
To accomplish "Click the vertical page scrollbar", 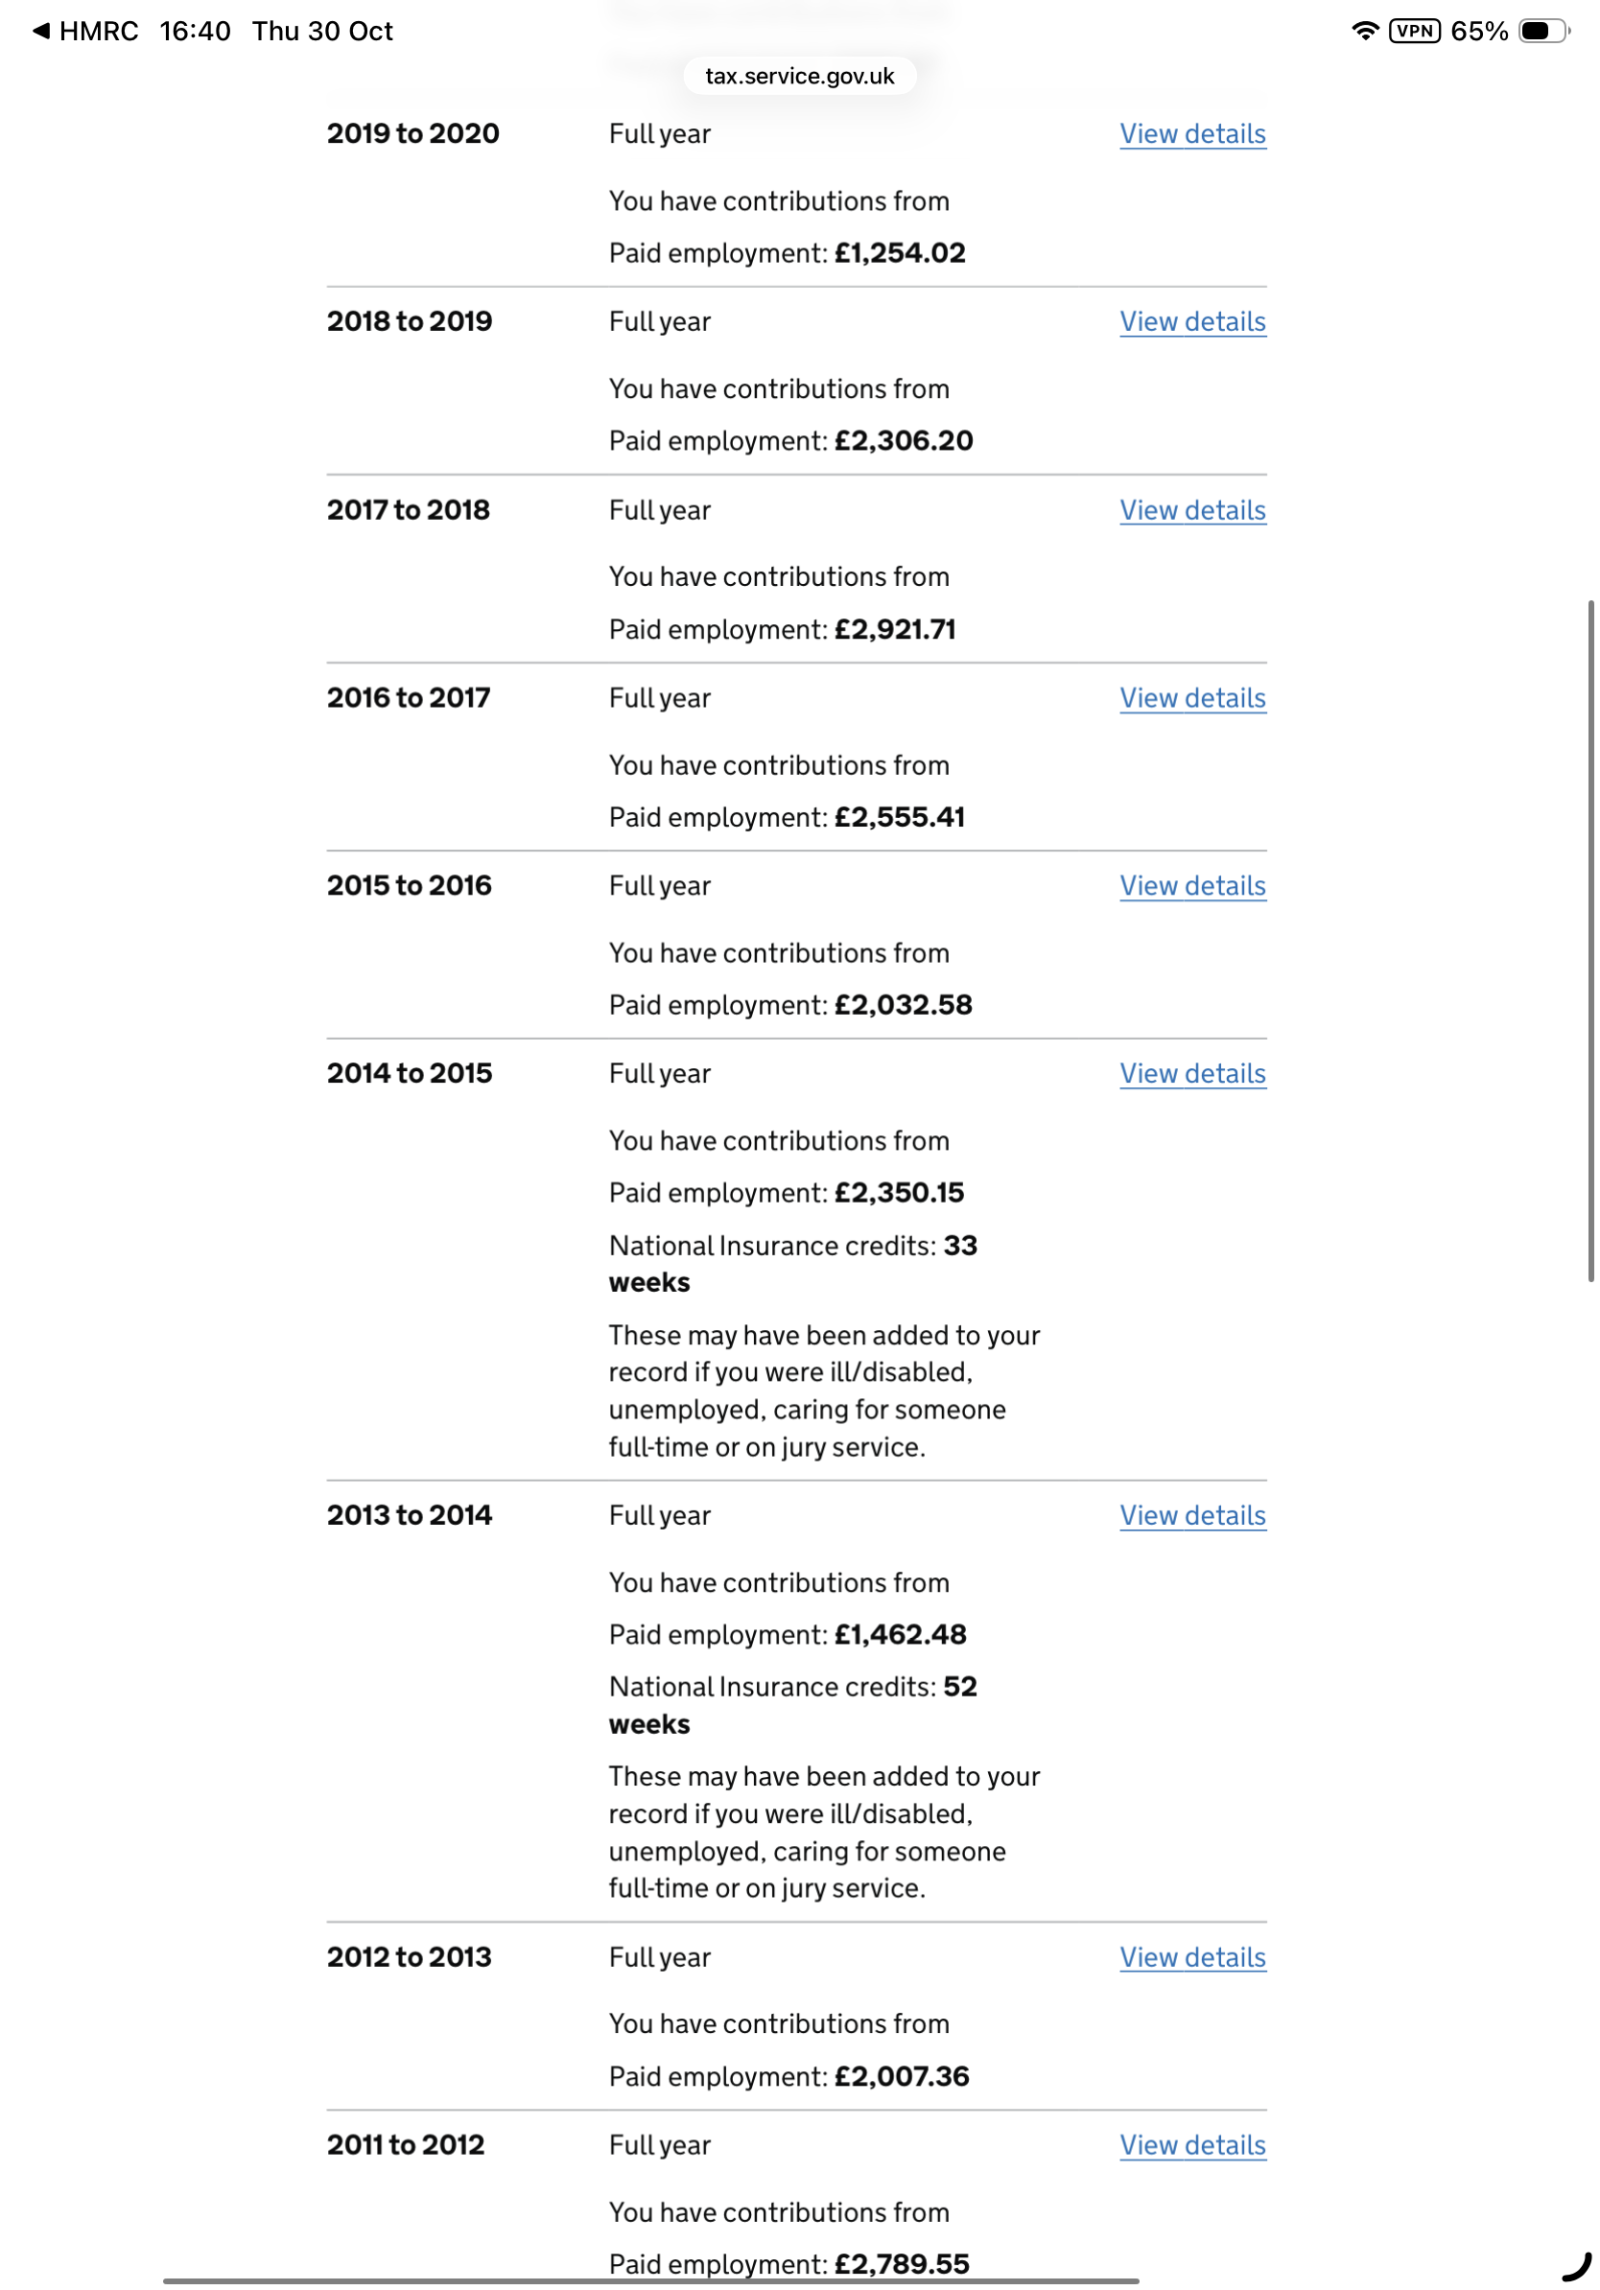I will pyautogui.click(x=1590, y=940).
